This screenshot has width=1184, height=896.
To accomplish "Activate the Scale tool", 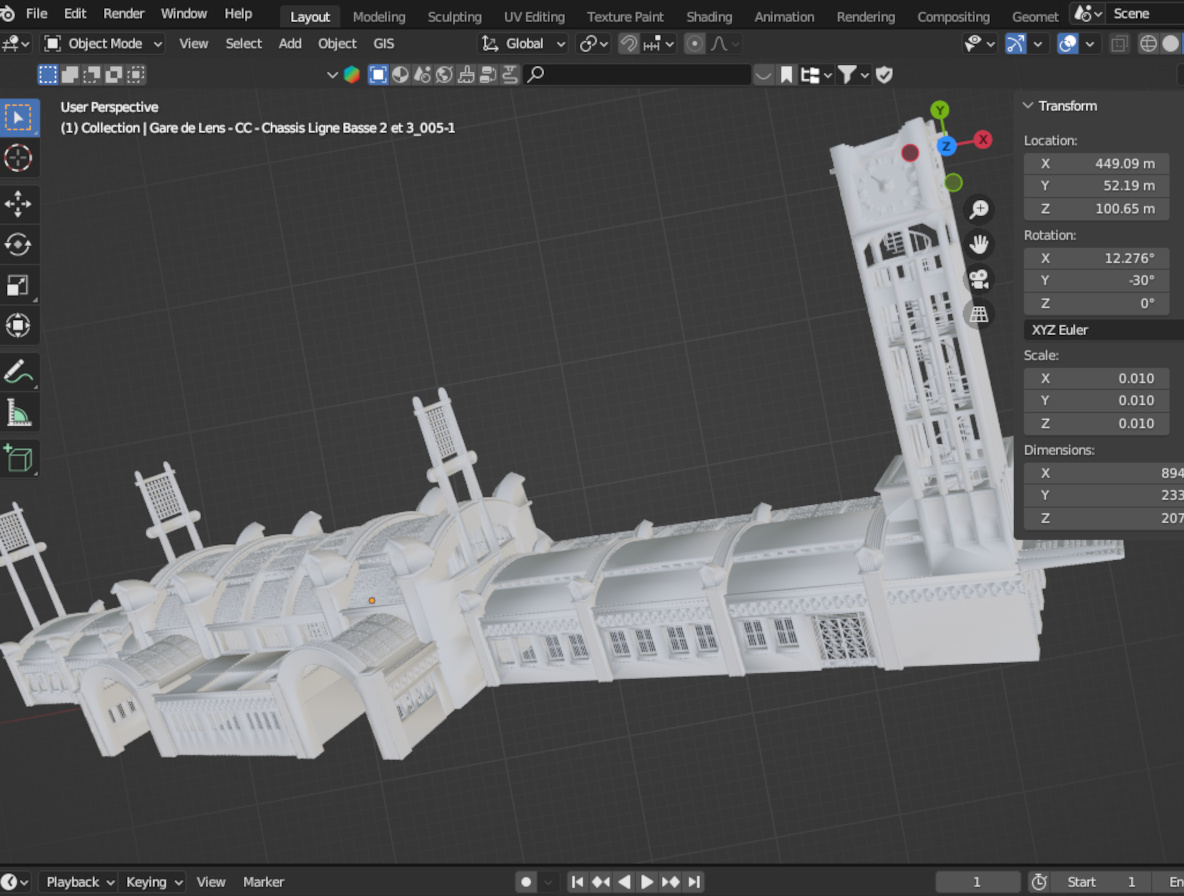I will coord(18,285).
